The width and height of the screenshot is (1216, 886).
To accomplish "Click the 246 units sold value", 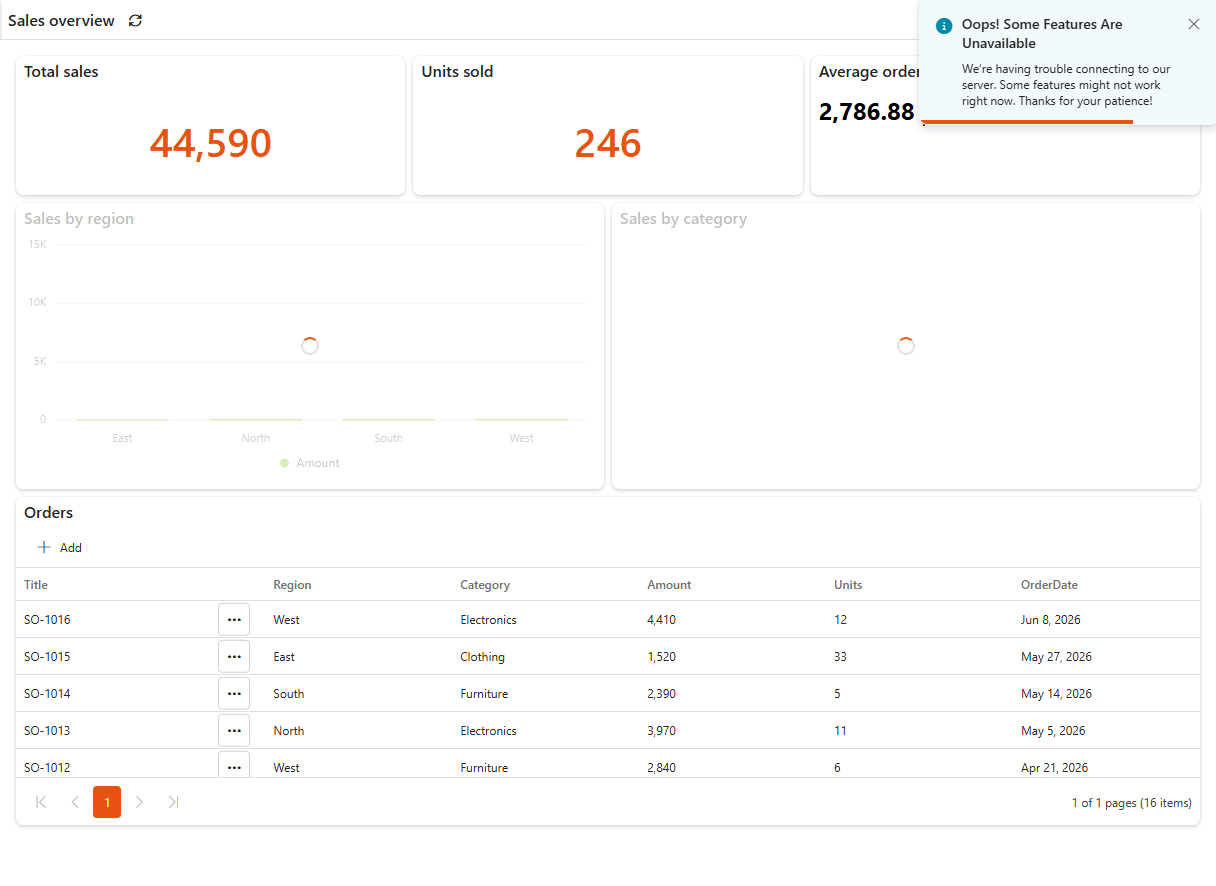I will 608,144.
